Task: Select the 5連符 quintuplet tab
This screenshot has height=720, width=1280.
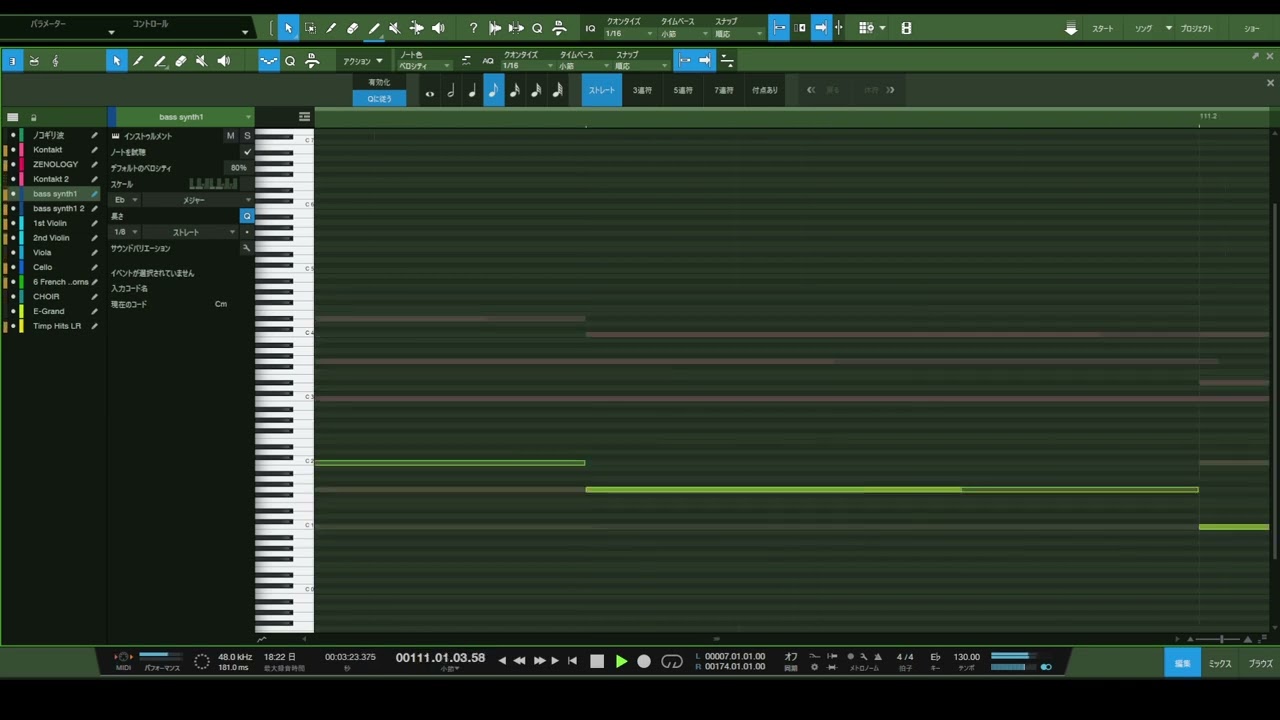Action: click(683, 90)
